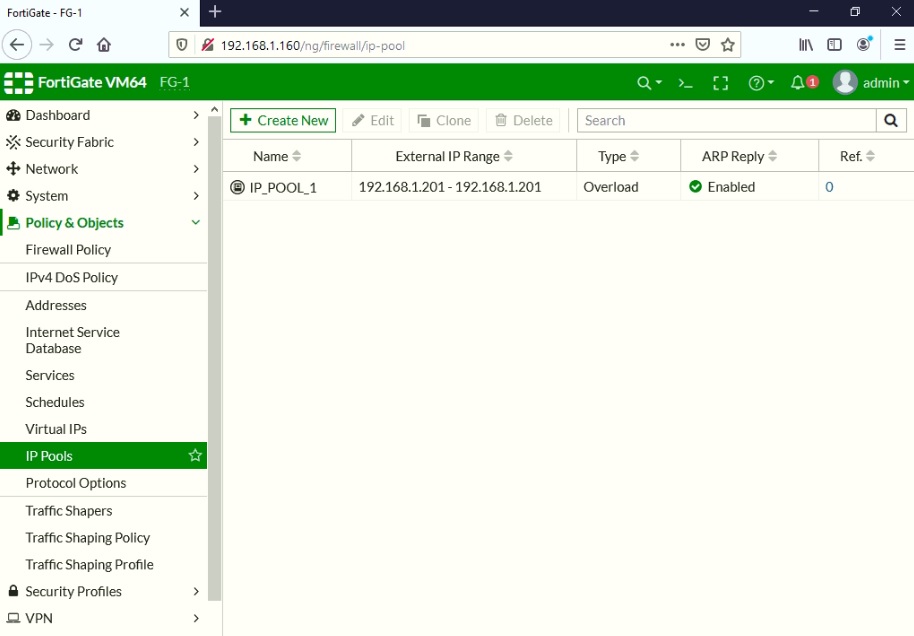
Task: Click the search icon in the table toolbar
Action: click(x=889, y=120)
